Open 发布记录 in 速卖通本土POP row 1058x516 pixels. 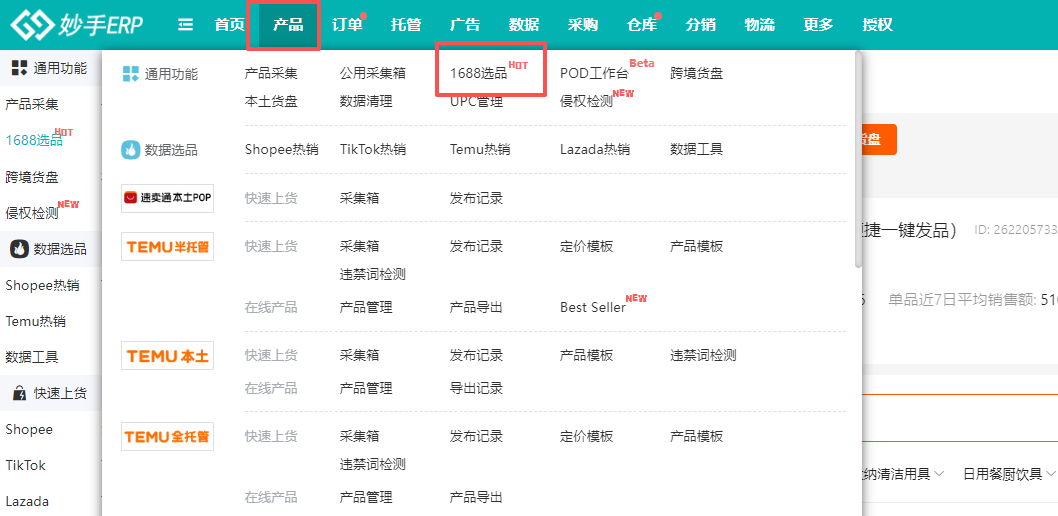pos(476,198)
